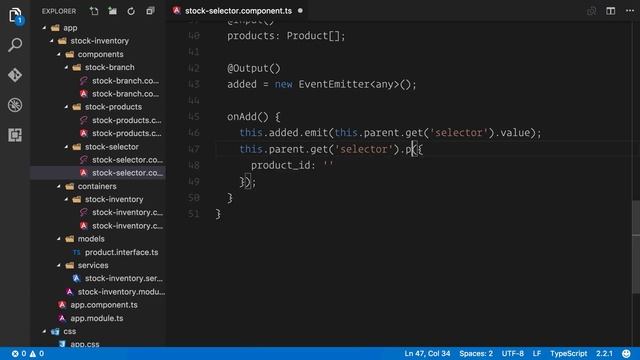Change line ending via LF status item

tap(537, 353)
